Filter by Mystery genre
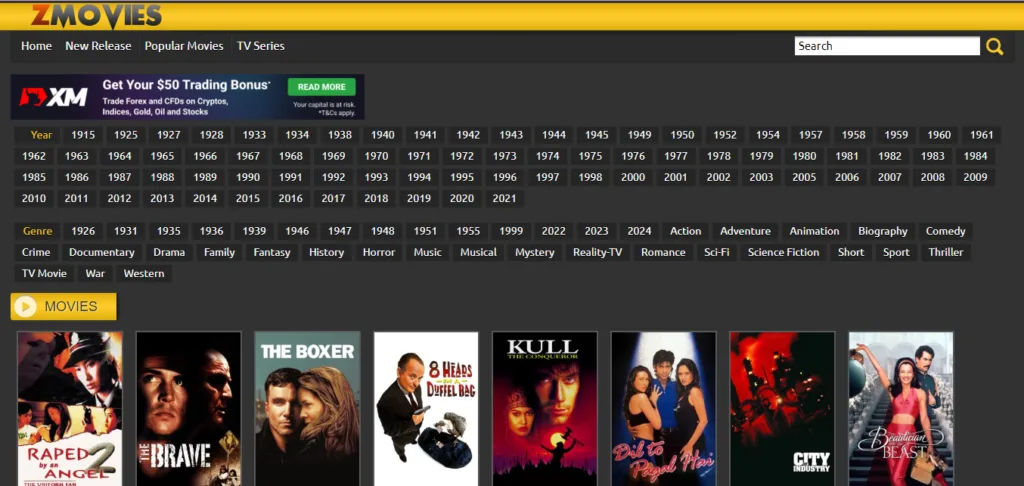Viewport: 1024px width, 486px height. pyautogui.click(x=534, y=252)
